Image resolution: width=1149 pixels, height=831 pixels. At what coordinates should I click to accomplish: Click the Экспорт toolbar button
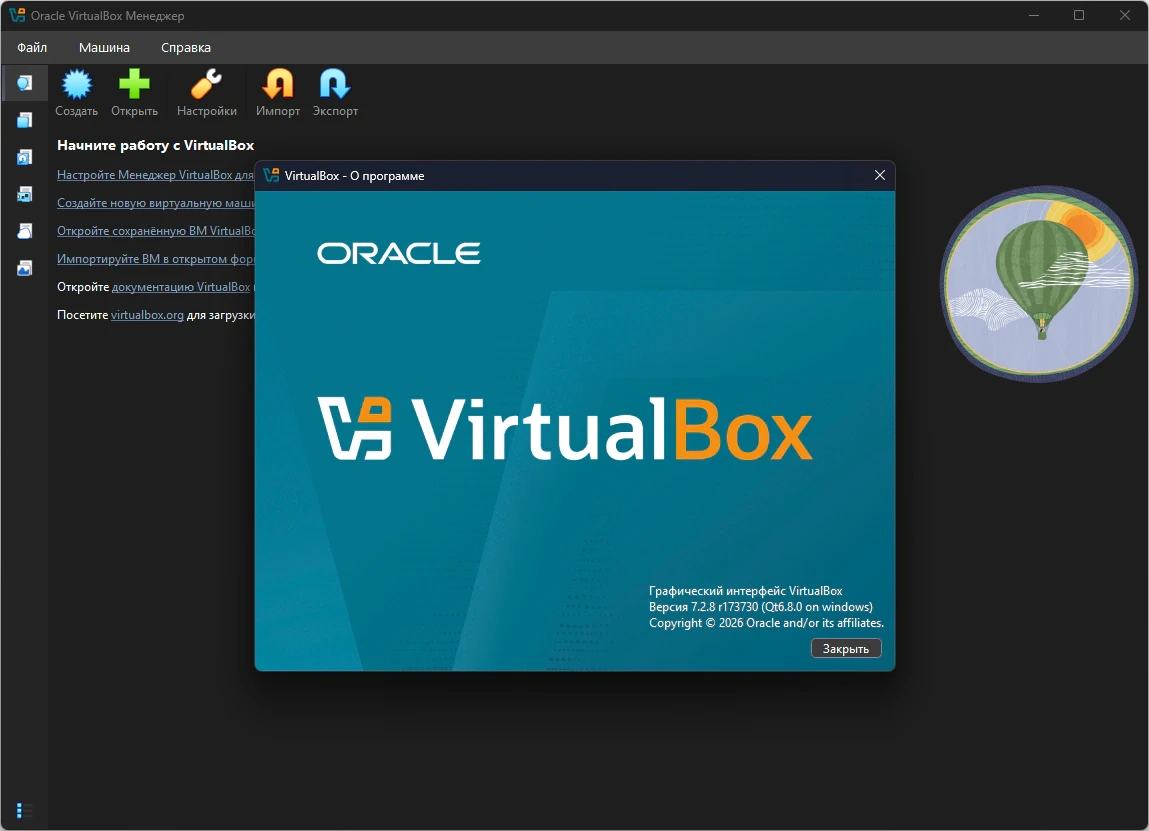[335, 92]
